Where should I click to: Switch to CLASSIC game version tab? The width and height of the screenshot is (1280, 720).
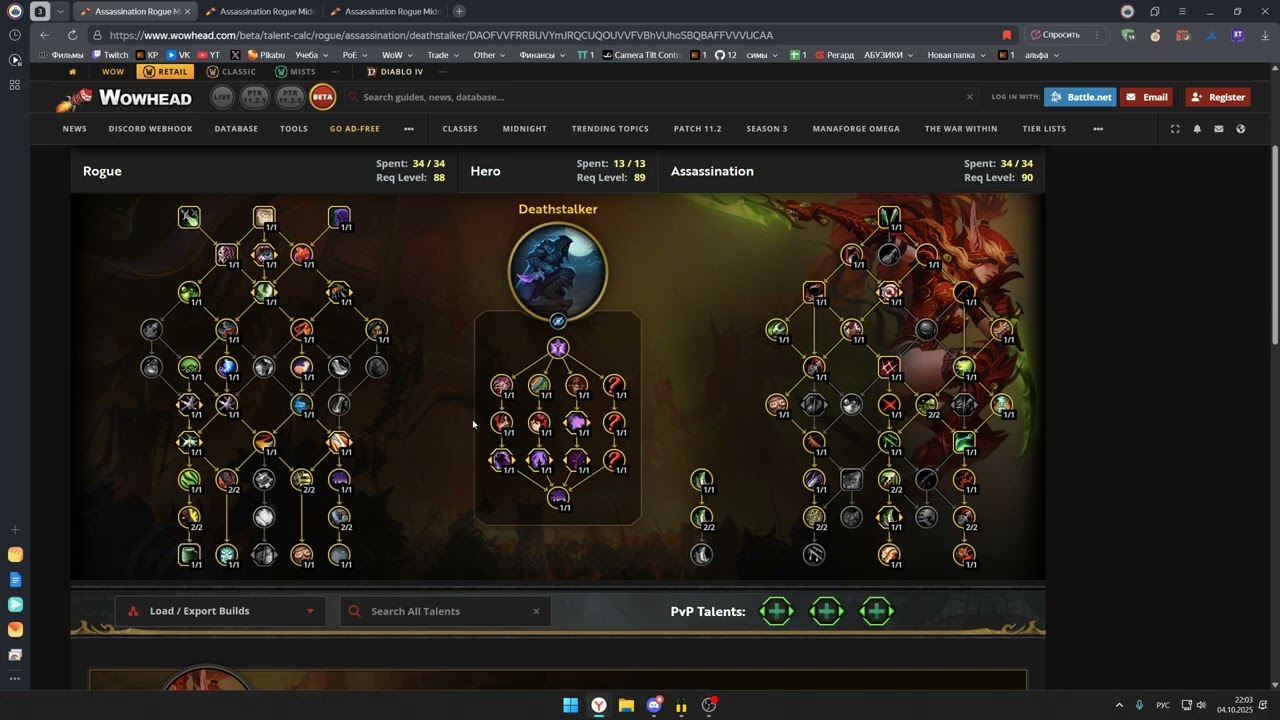[x=232, y=72]
